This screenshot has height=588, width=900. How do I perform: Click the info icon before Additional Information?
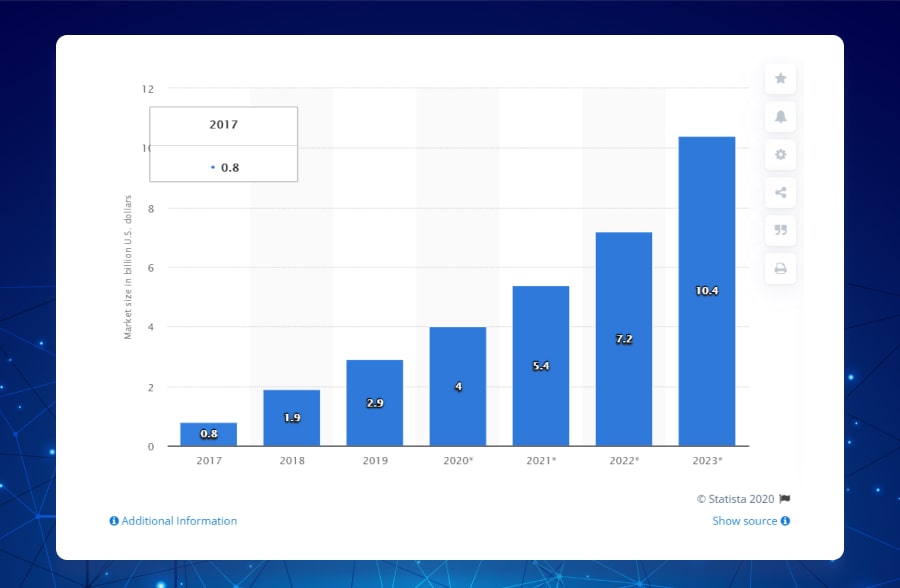coord(114,521)
